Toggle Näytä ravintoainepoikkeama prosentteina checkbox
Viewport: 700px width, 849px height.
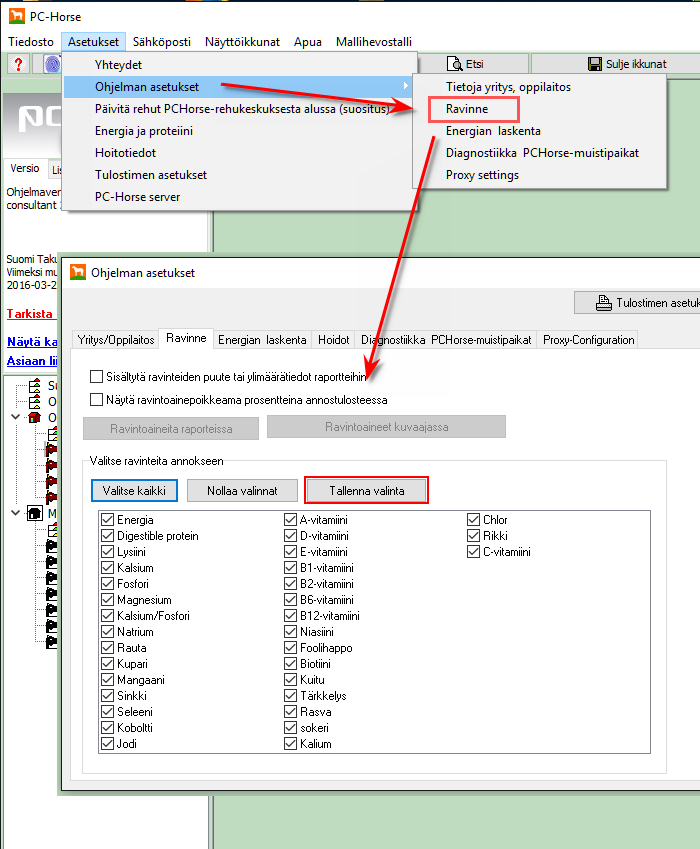tap(97, 399)
